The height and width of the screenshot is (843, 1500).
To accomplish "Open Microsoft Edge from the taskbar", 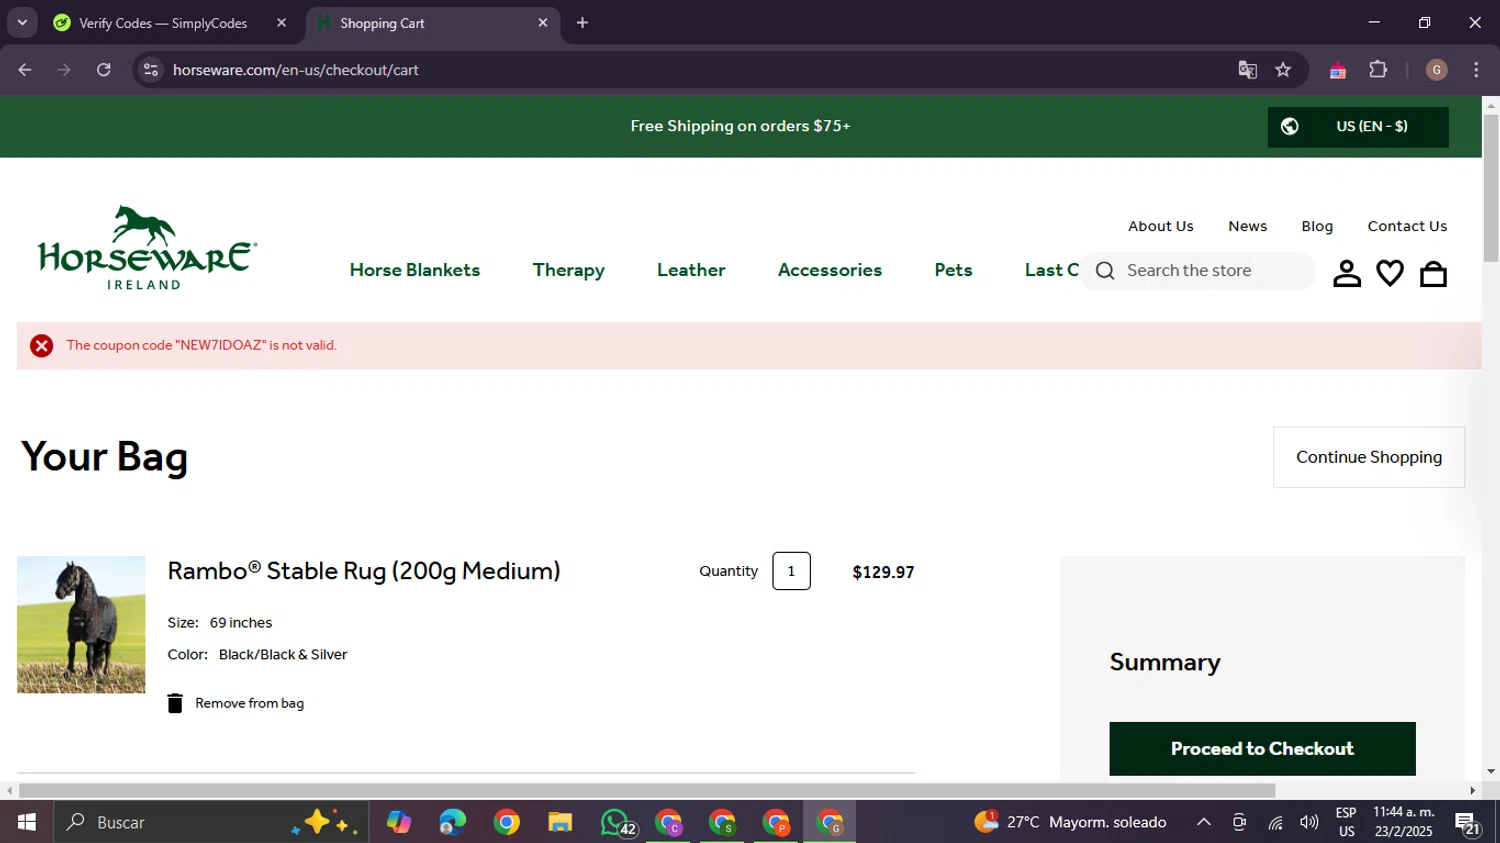I will point(452,822).
